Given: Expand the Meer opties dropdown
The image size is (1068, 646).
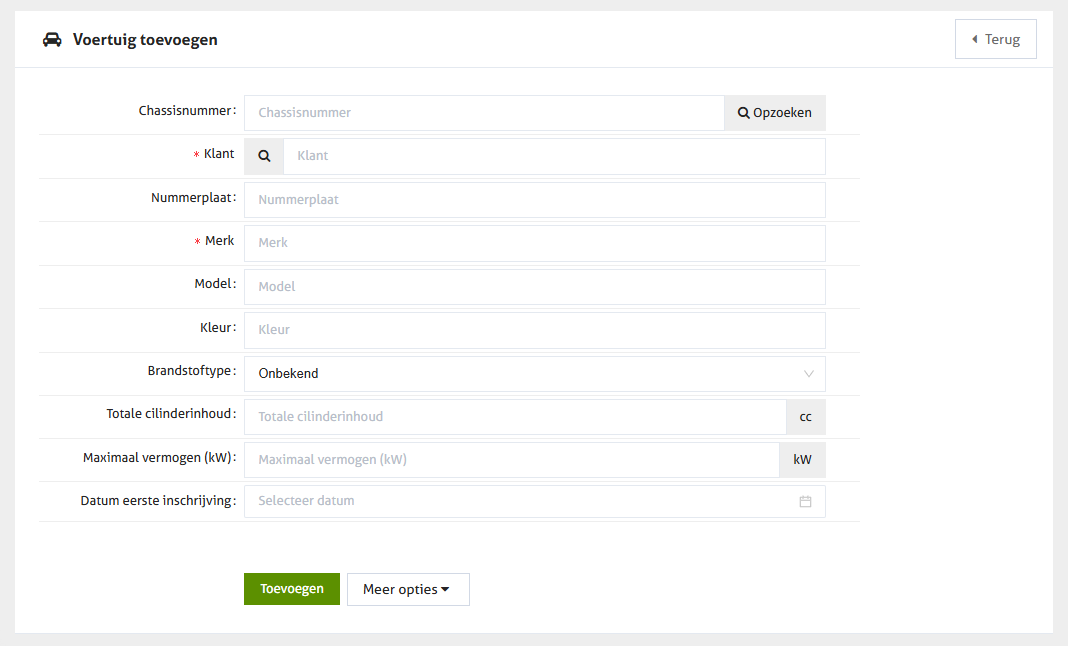Looking at the screenshot, I should point(407,589).
